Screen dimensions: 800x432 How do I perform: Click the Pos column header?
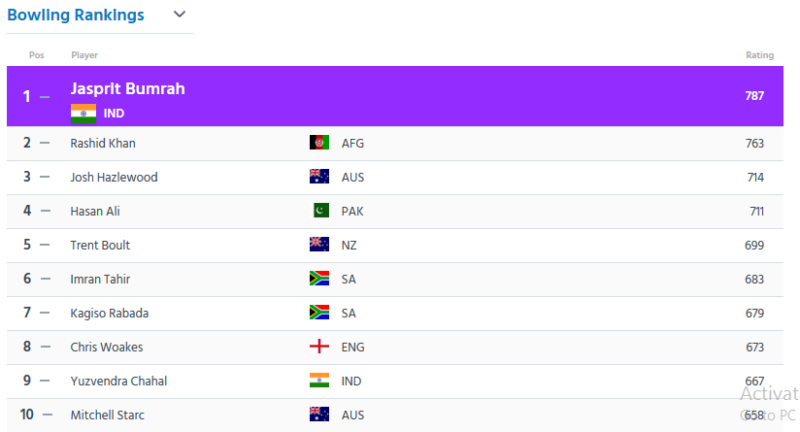[x=36, y=55]
